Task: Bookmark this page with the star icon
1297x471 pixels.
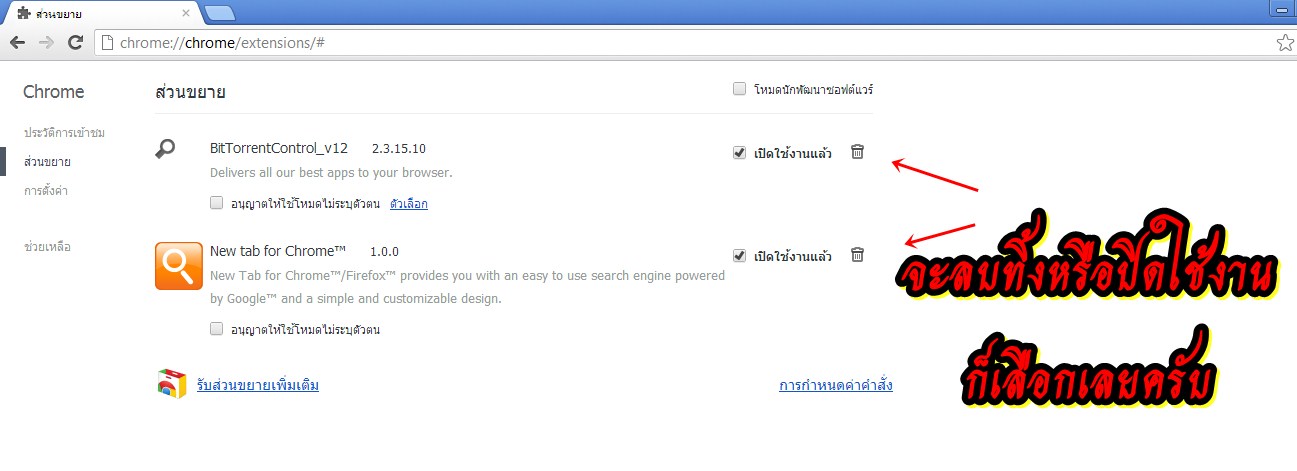Action: pos(1285,43)
